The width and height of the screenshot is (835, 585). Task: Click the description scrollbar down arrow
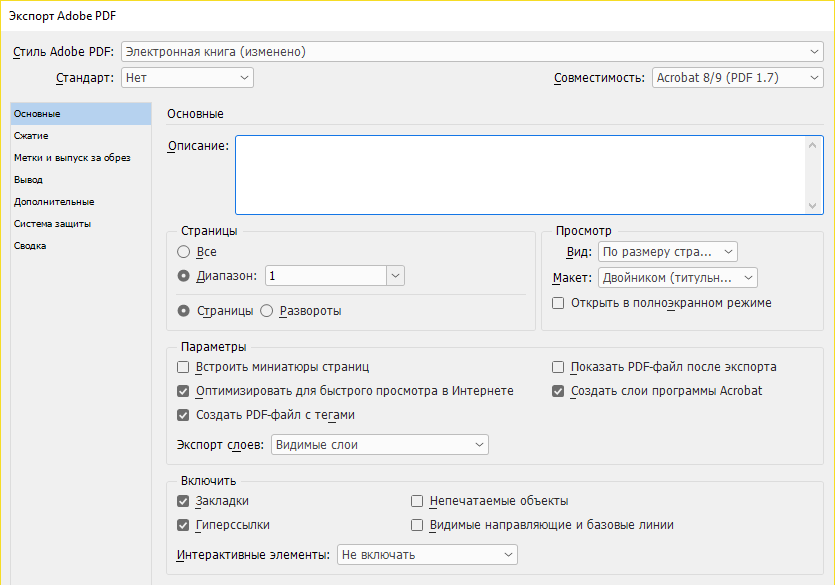(812, 205)
